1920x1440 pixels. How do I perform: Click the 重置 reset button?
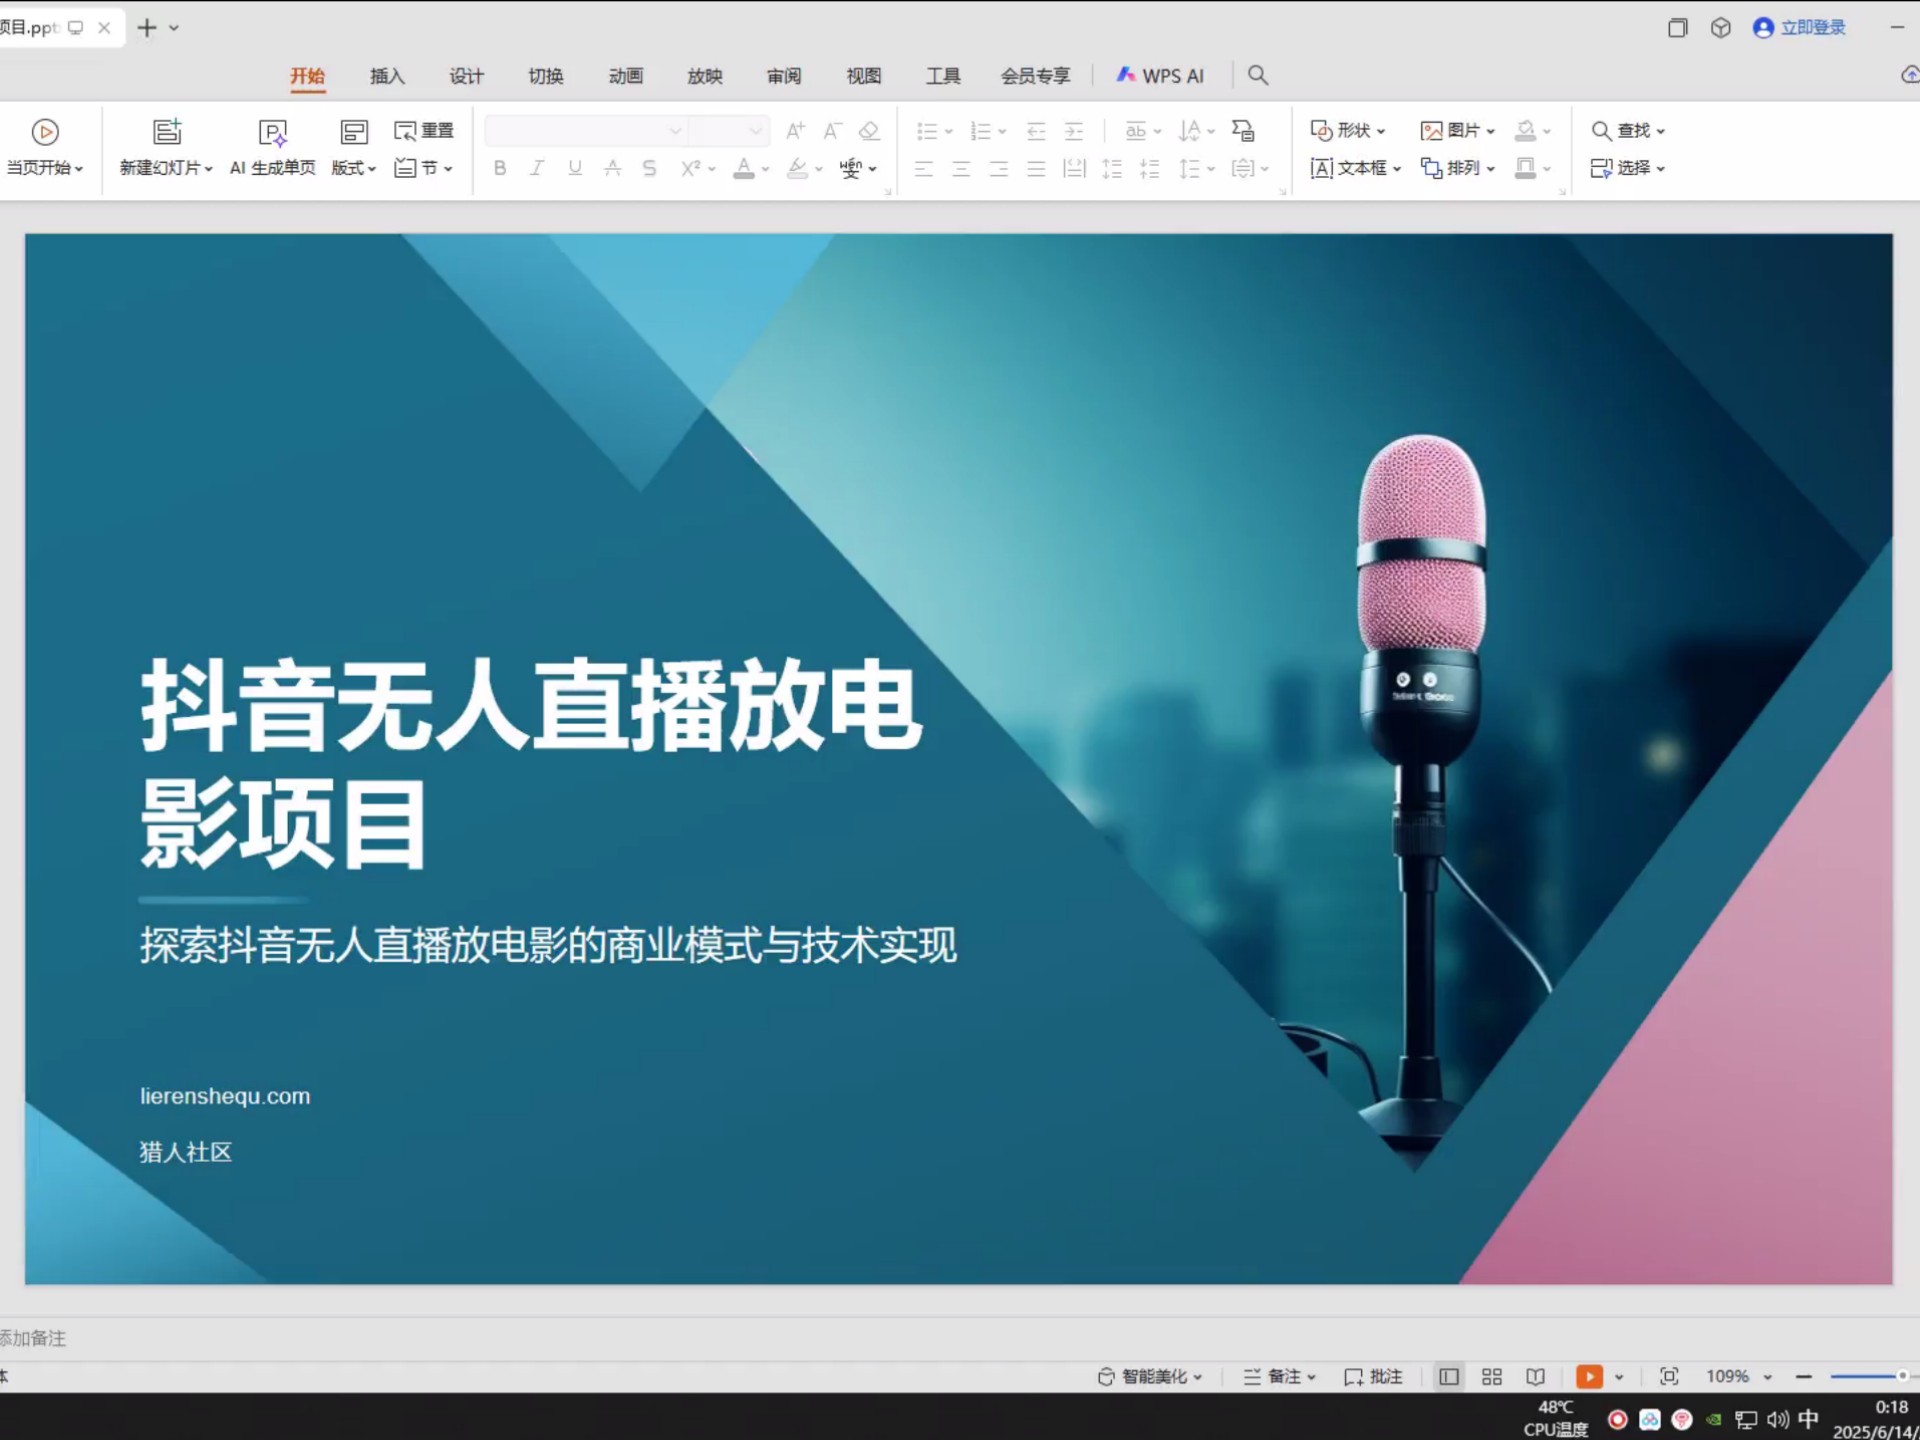[424, 130]
